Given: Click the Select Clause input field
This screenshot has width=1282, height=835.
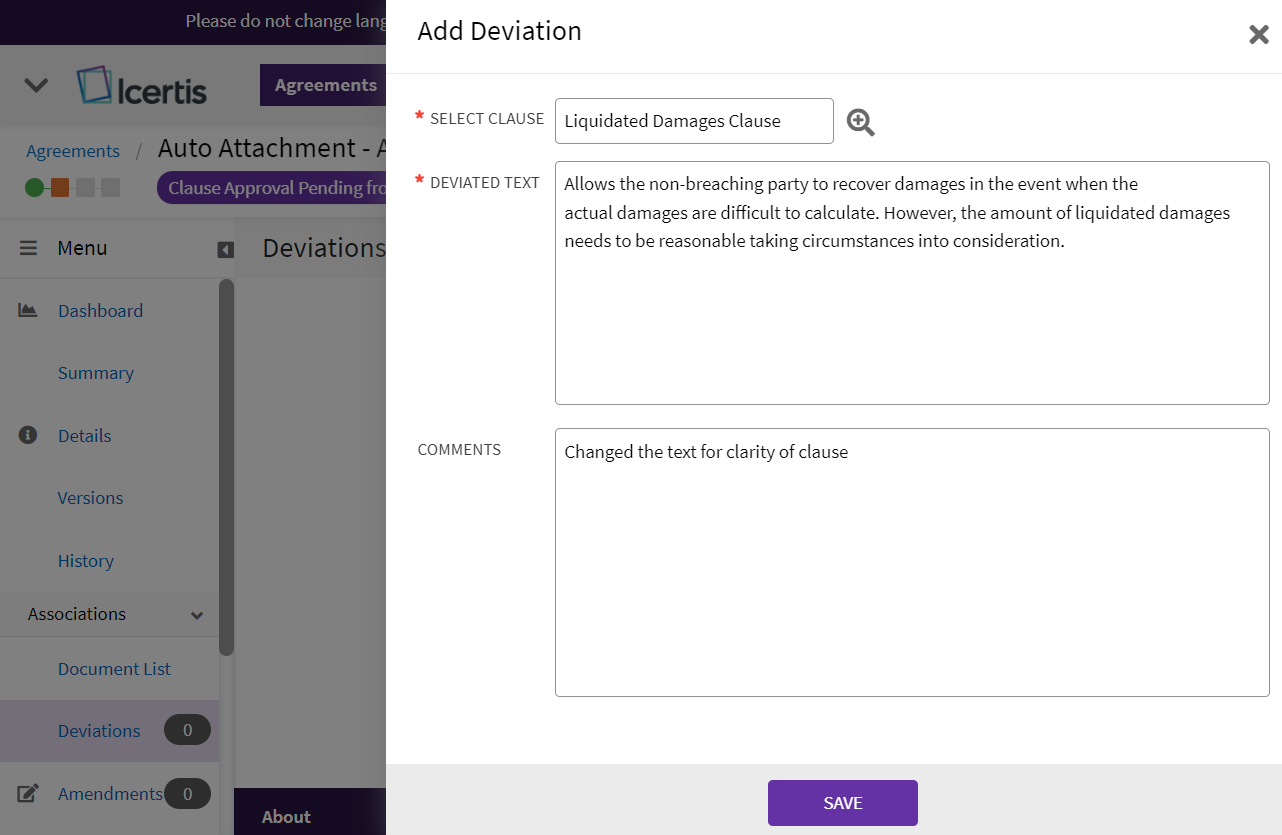Looking at the screenshot, I should [x=694, y=121].
